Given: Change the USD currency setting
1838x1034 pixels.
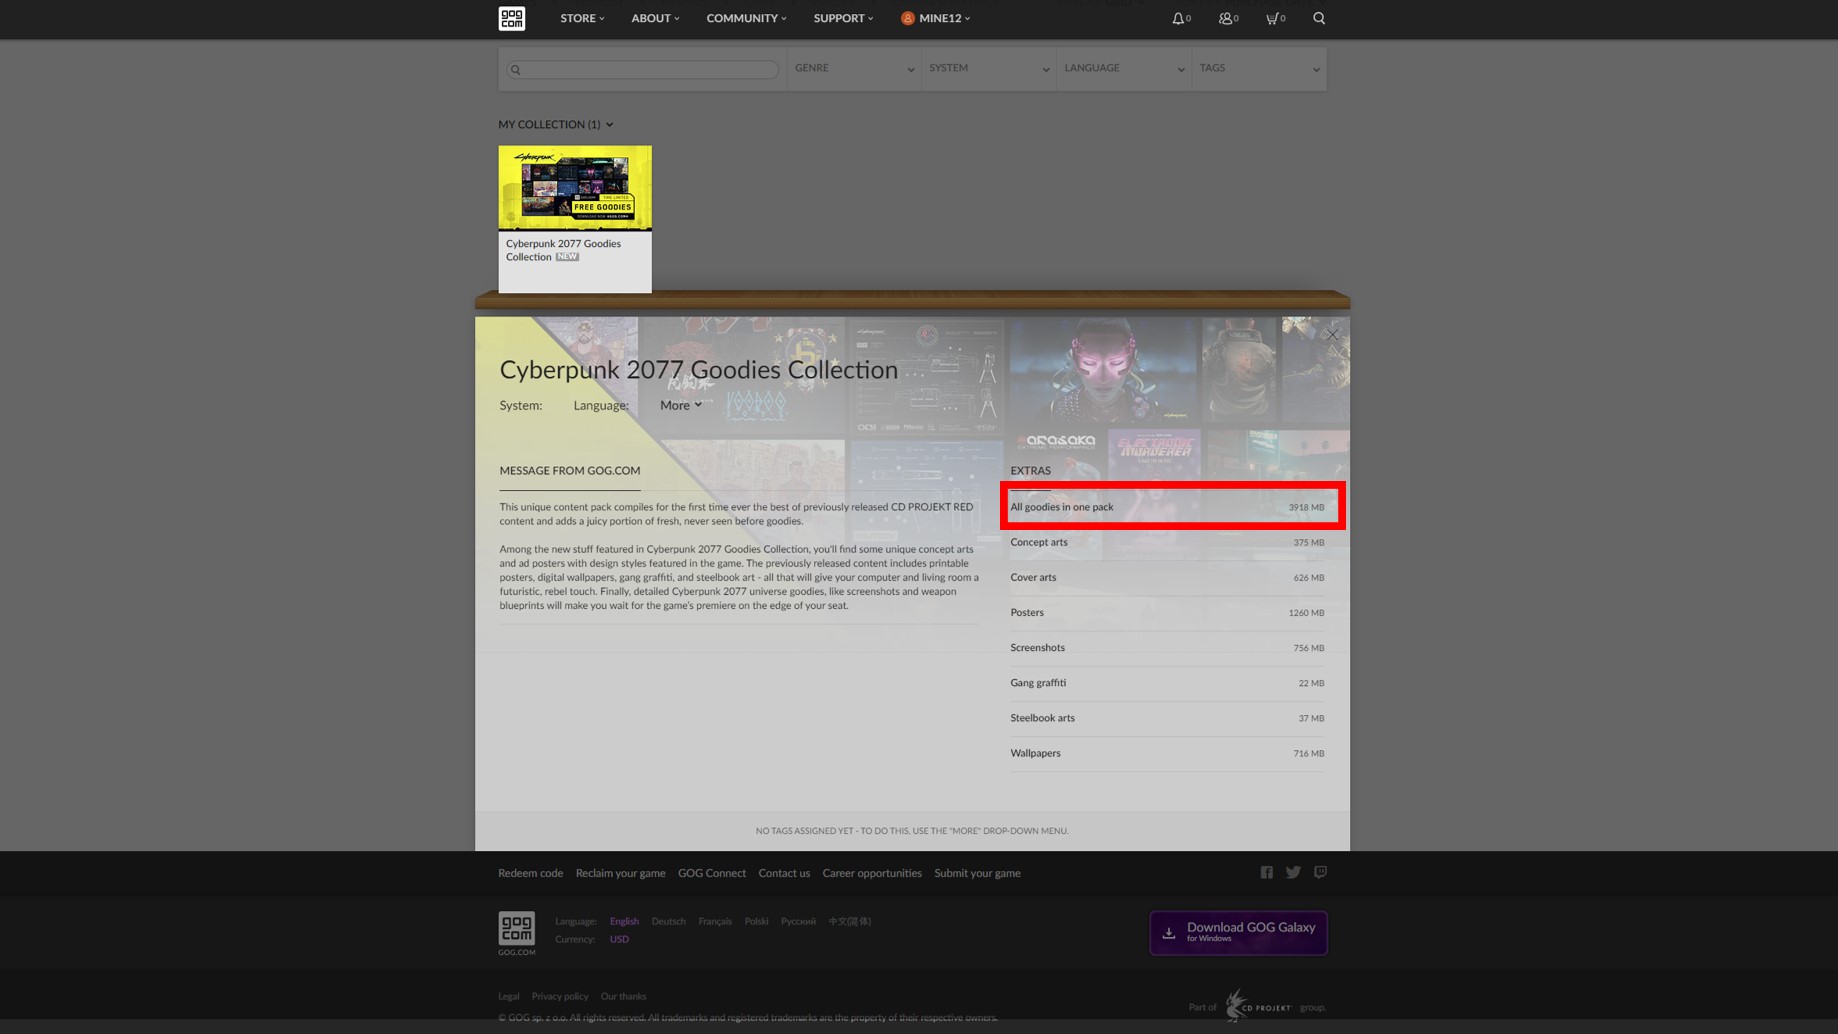Looking at the screenshot, I should click(x=619, y=939).
